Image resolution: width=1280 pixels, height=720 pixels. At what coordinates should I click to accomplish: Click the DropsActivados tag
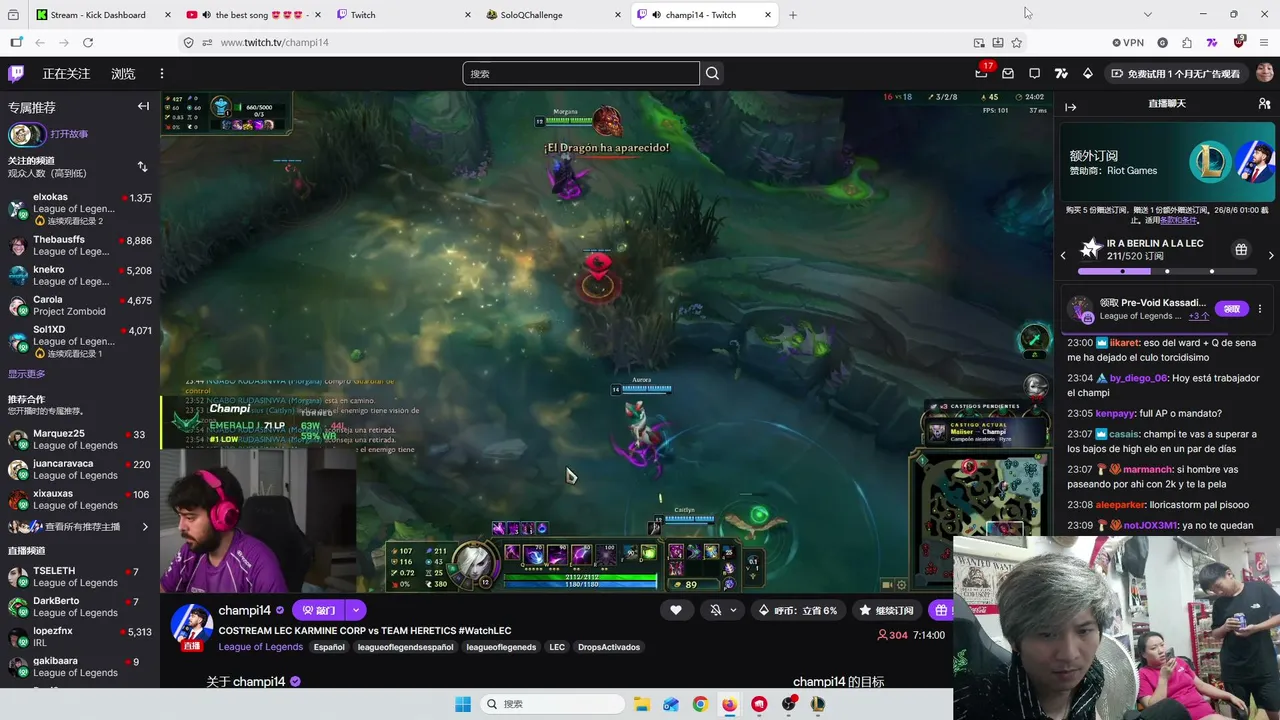(x=609, y=647)
